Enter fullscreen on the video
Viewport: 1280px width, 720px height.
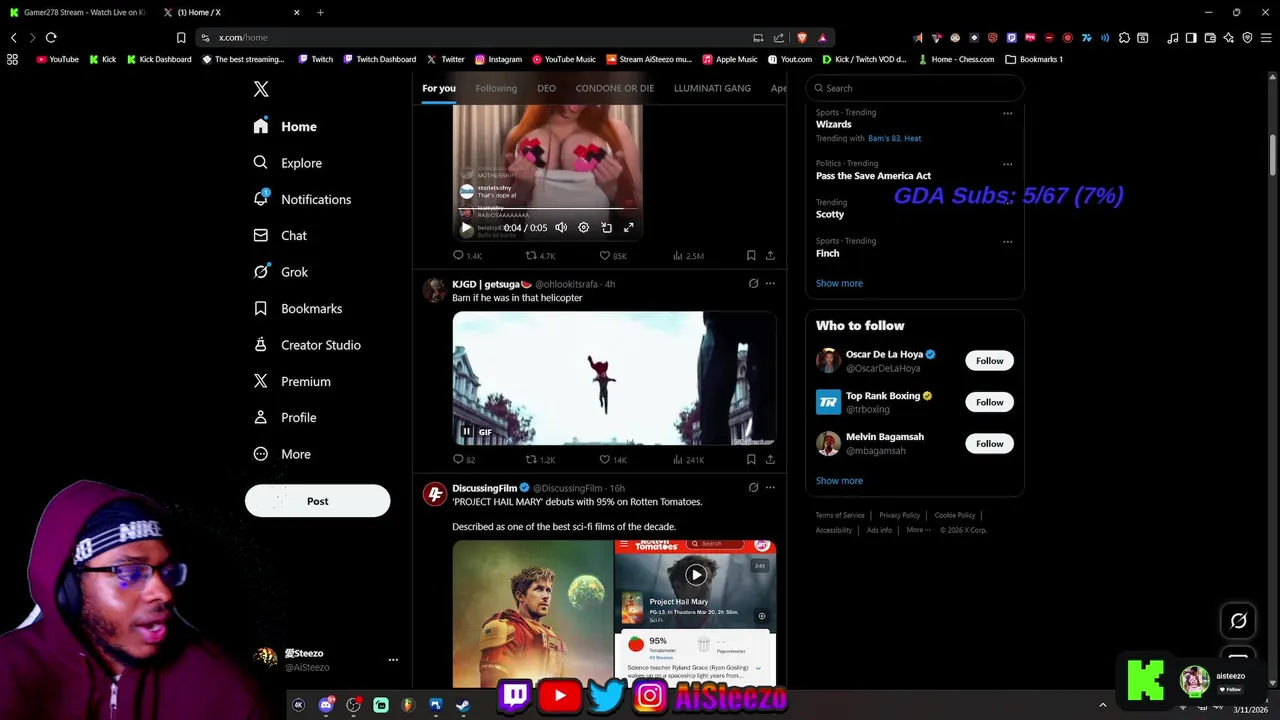point(629,228)
